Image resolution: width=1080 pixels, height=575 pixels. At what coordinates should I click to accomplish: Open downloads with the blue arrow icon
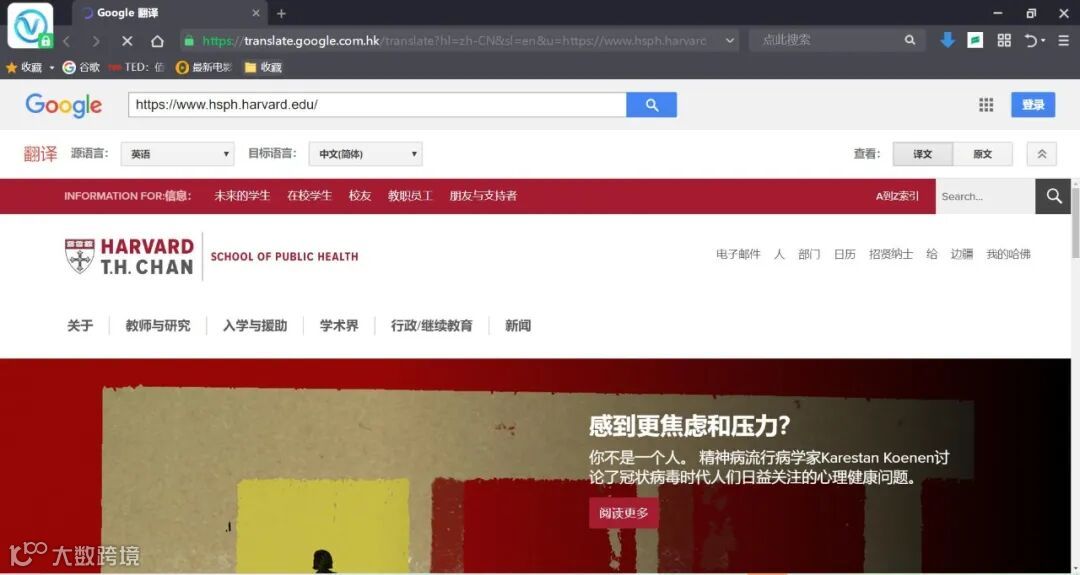pos(948,40)
